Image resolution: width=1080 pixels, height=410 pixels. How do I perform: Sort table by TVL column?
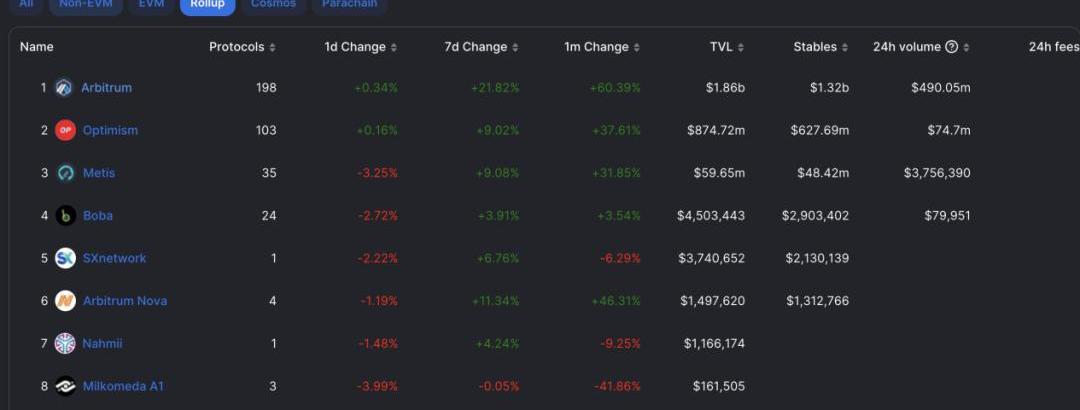click(726, 47)
